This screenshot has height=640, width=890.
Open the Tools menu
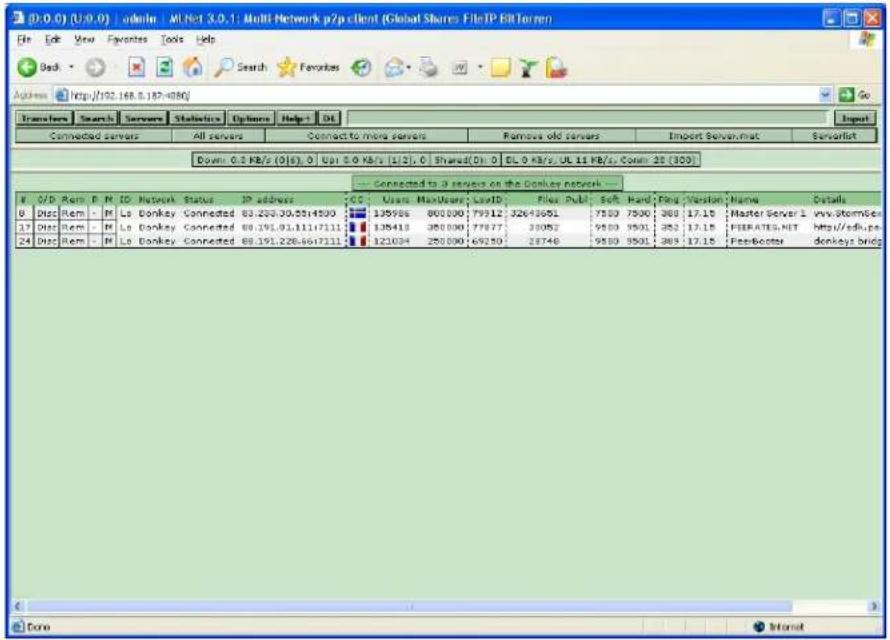click(171, 39)
